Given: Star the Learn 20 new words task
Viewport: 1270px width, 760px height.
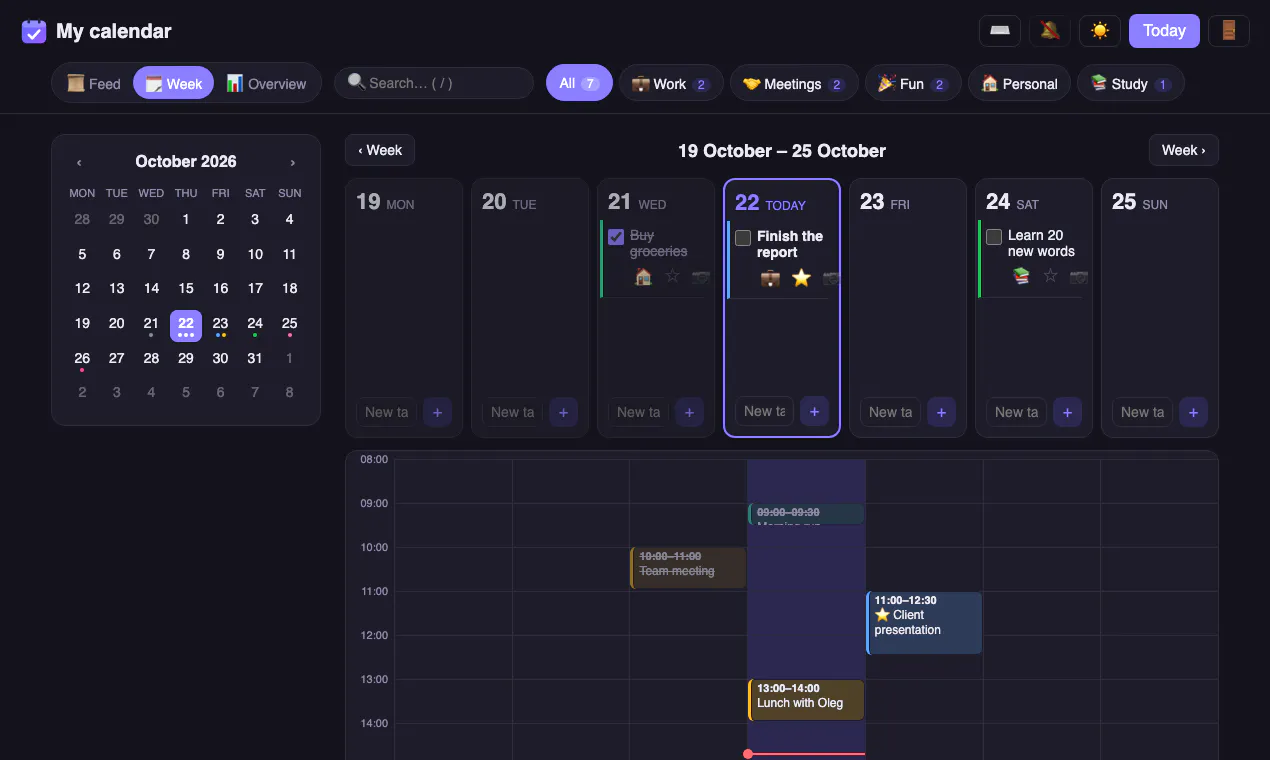Looking at the screenshot, I should pos(1050,276).
